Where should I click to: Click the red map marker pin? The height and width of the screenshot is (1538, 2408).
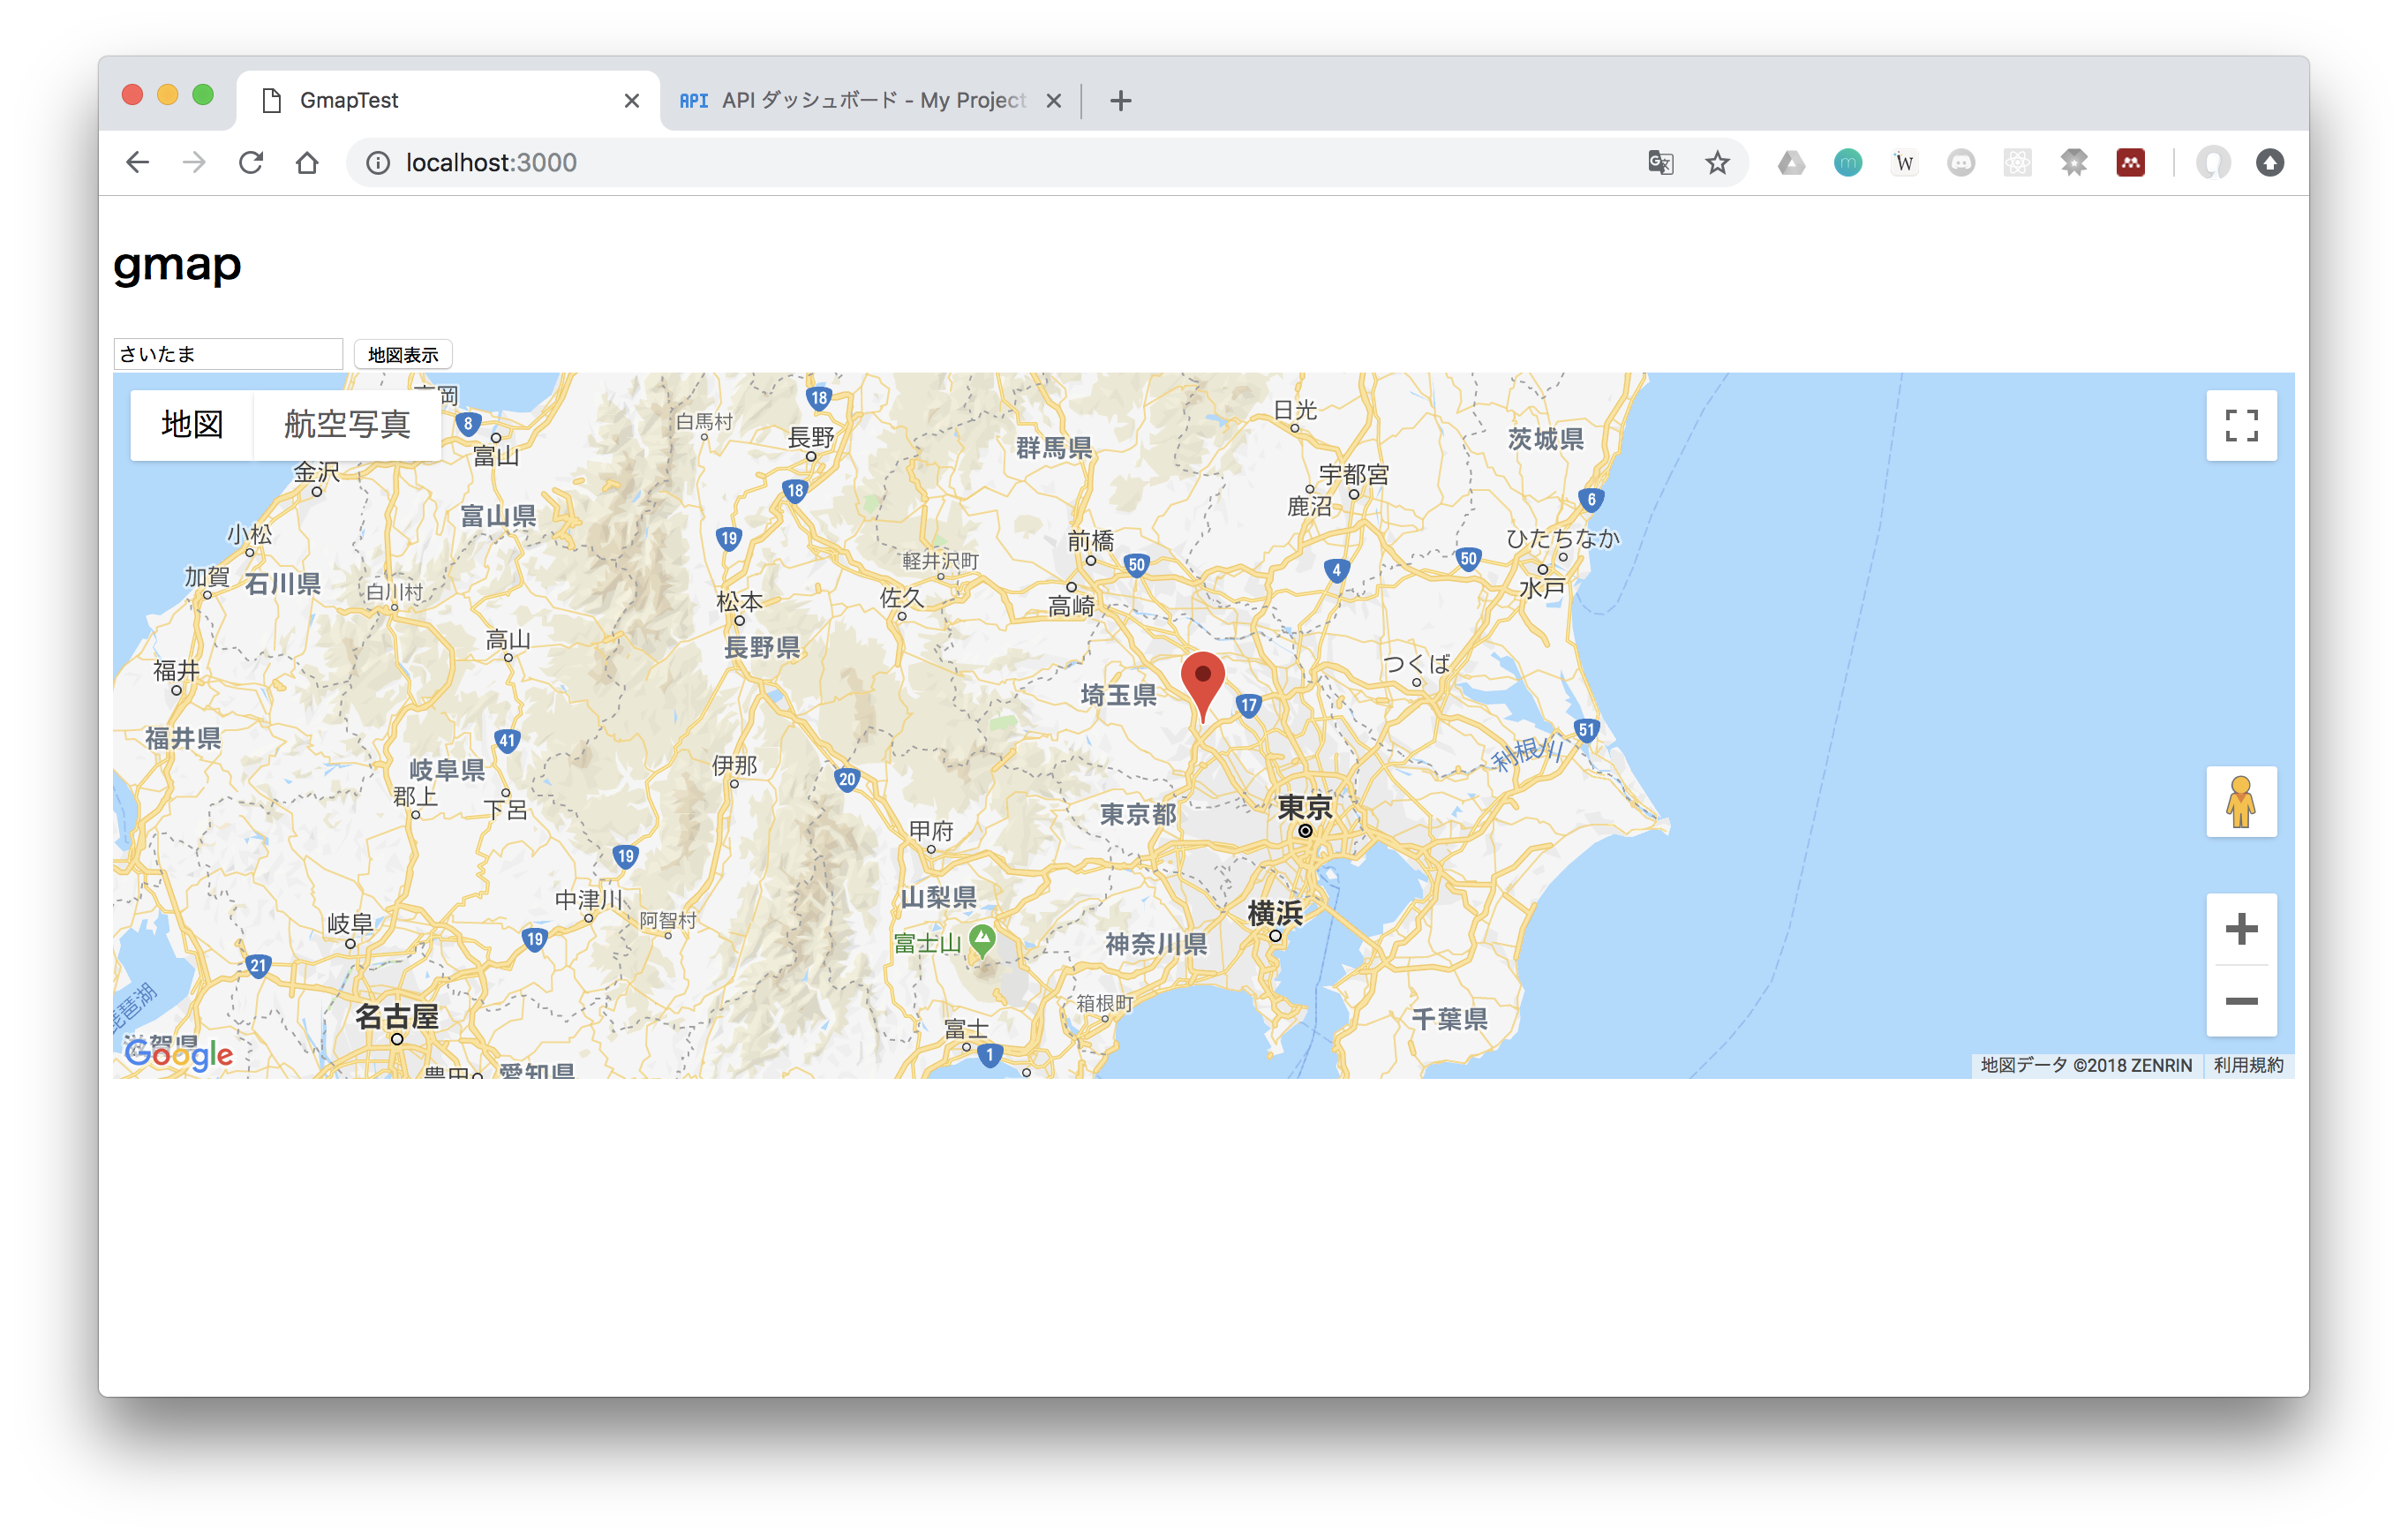pyautogui.click(x=1202, y=679)
